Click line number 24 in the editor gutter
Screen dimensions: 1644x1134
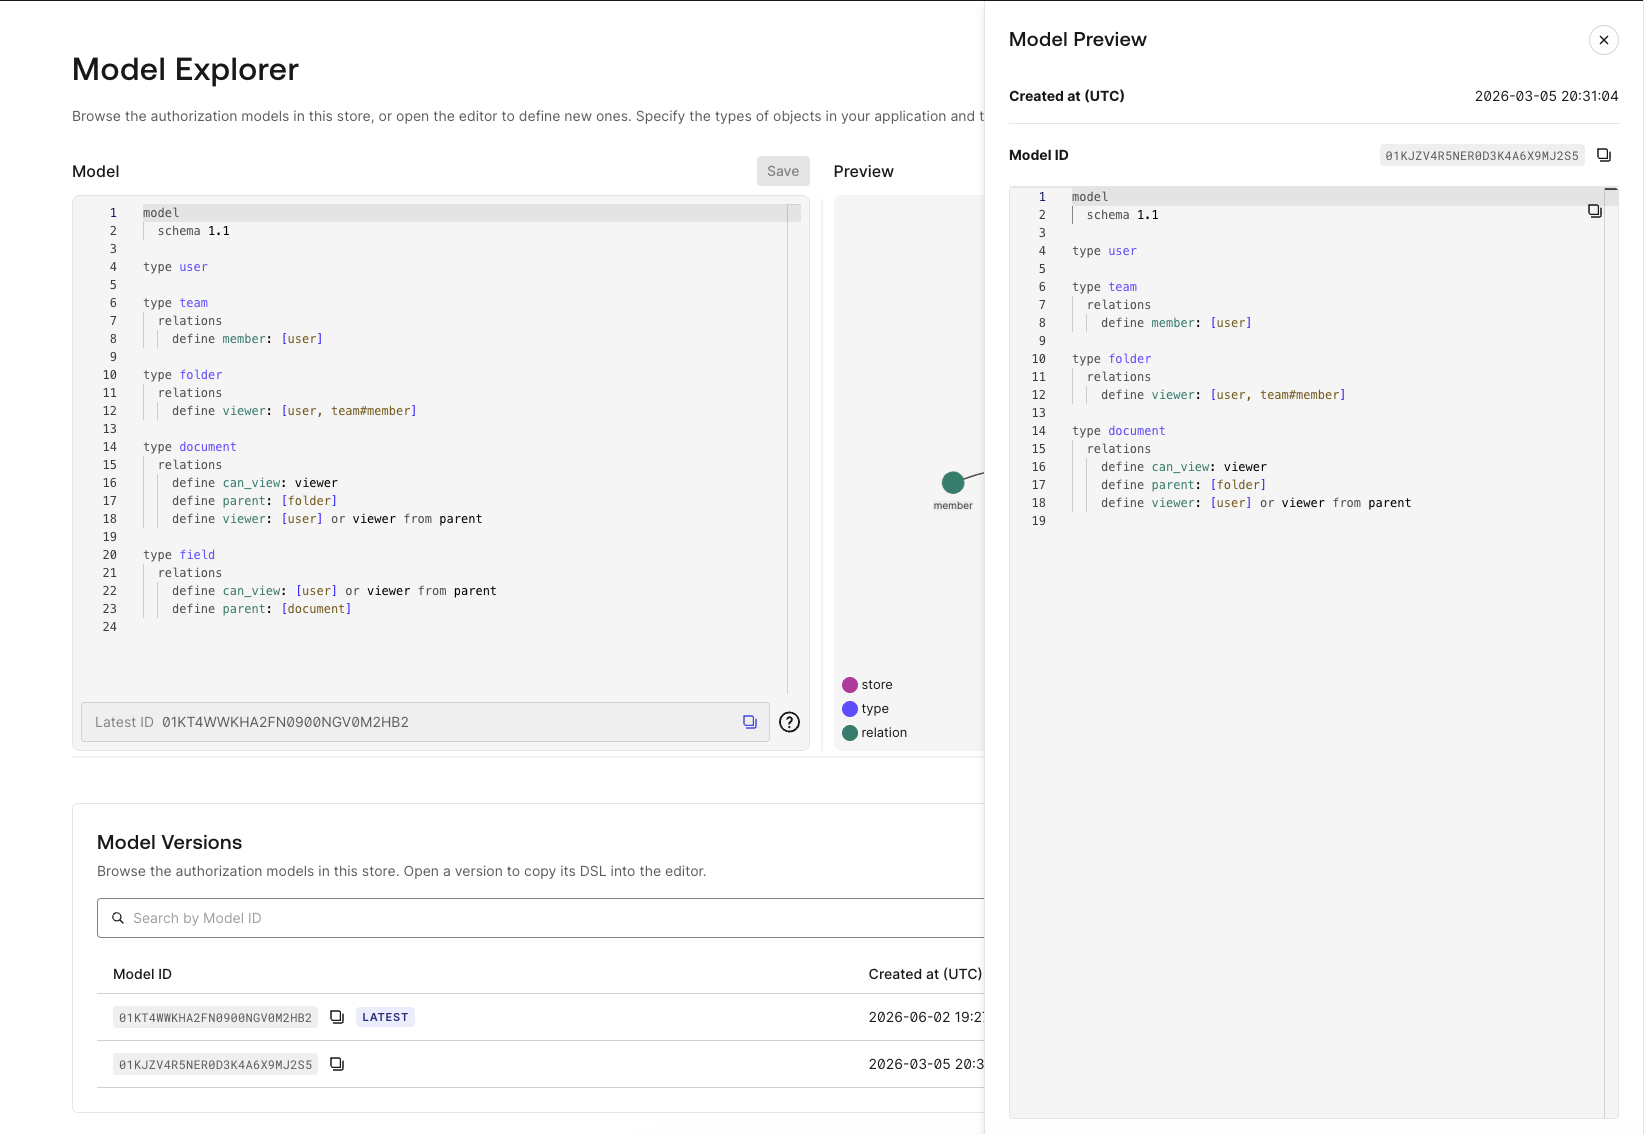pos(110,627)
